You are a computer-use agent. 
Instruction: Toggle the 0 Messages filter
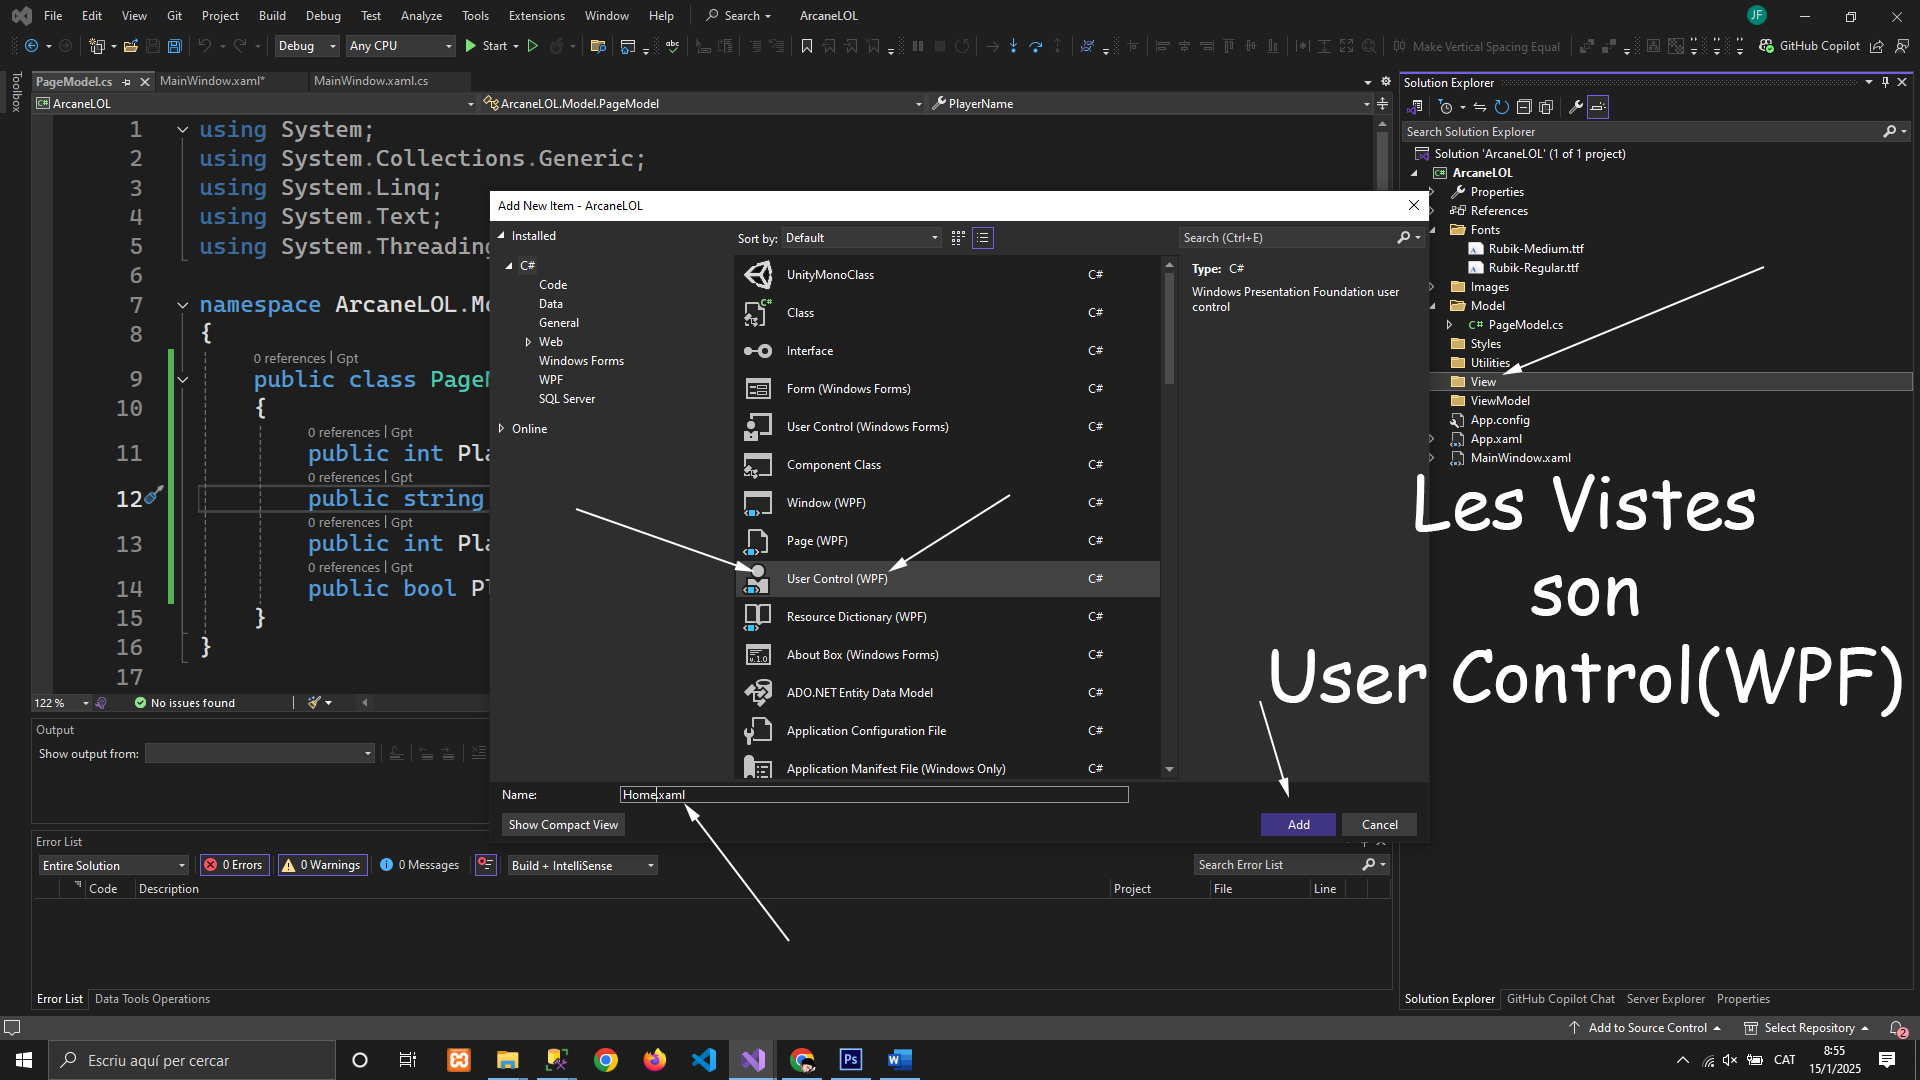(x=420, y=865)
